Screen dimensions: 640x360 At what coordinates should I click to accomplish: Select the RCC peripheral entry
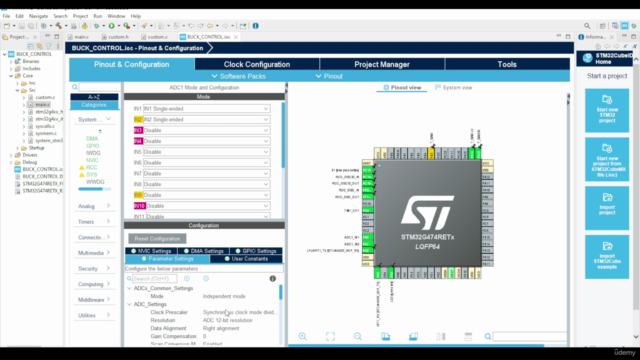click(91, 167)
